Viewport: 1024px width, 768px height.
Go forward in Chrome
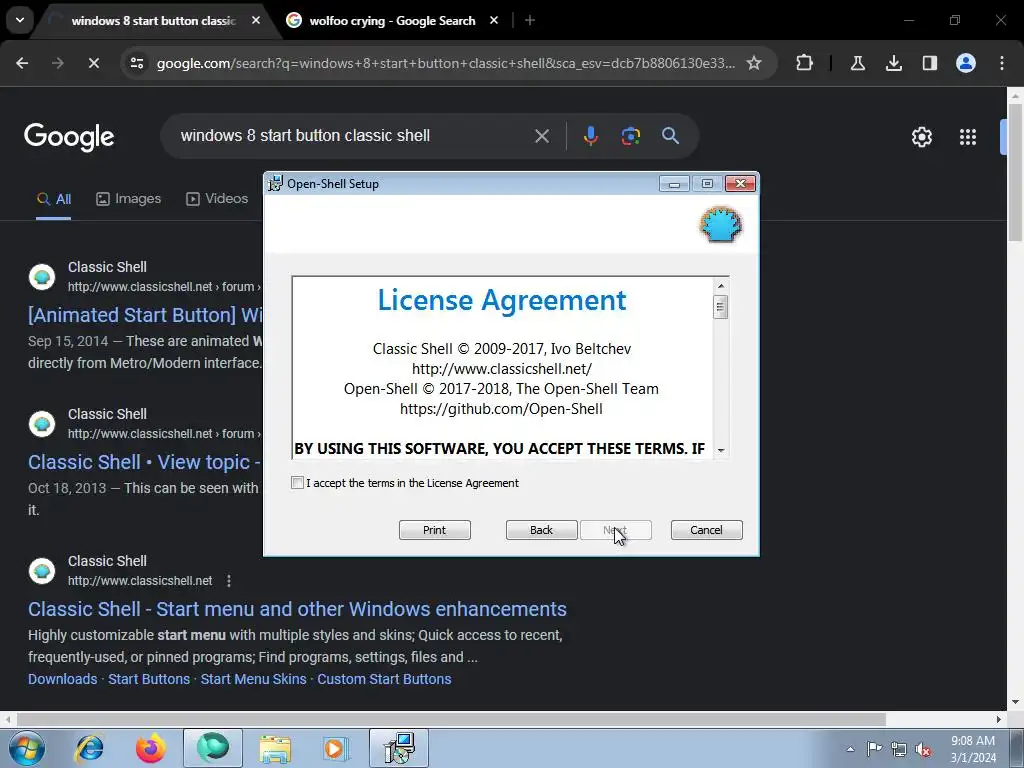[57, 63]
